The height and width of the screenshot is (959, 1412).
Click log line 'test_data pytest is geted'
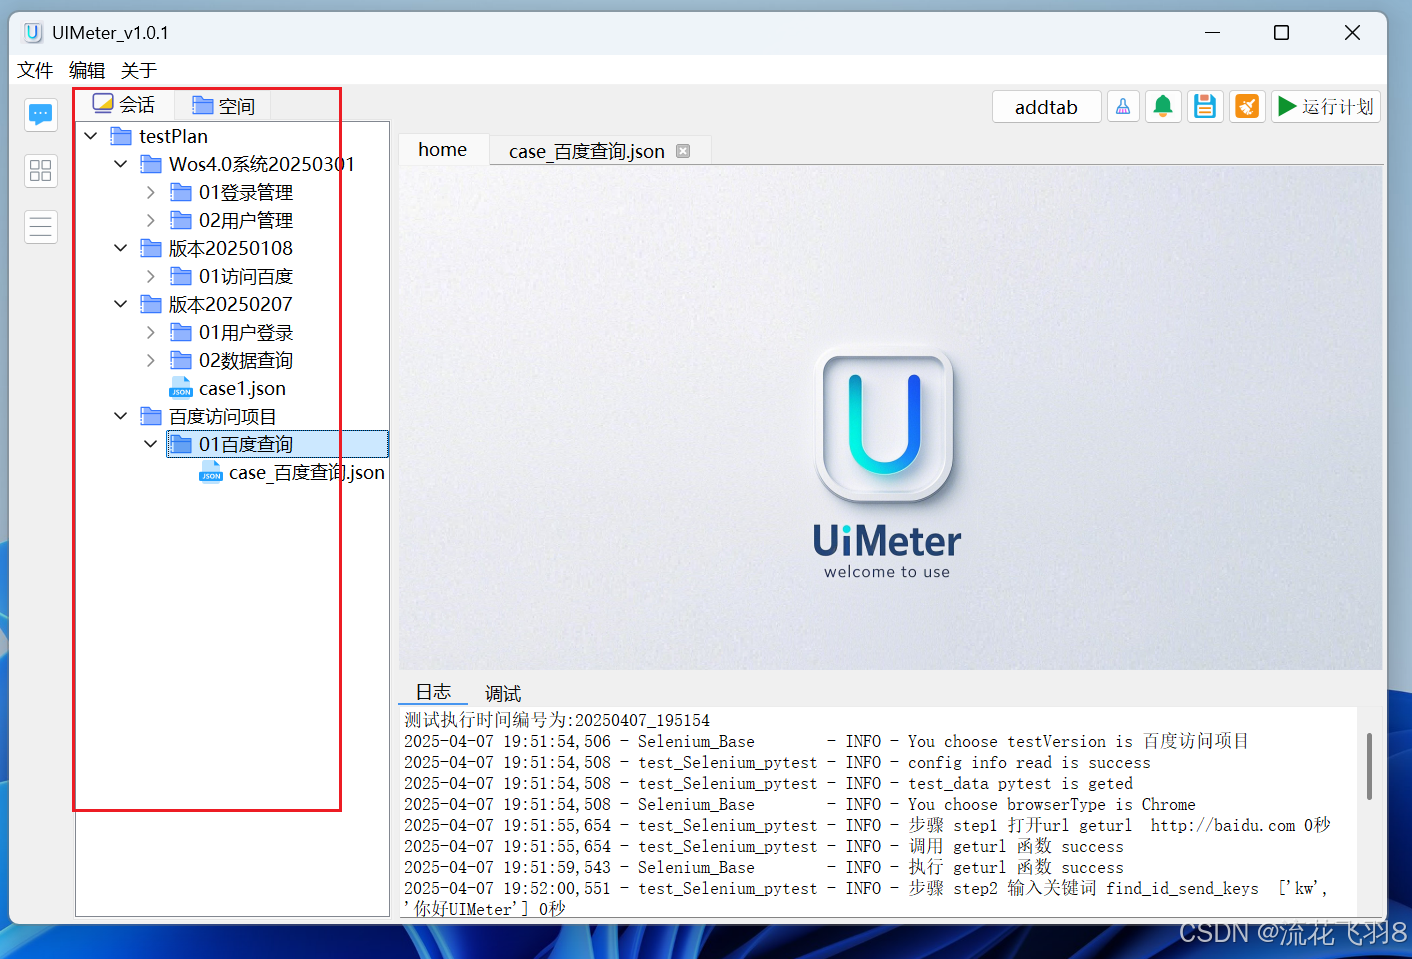pyautogui.click(x=768, y=783)
